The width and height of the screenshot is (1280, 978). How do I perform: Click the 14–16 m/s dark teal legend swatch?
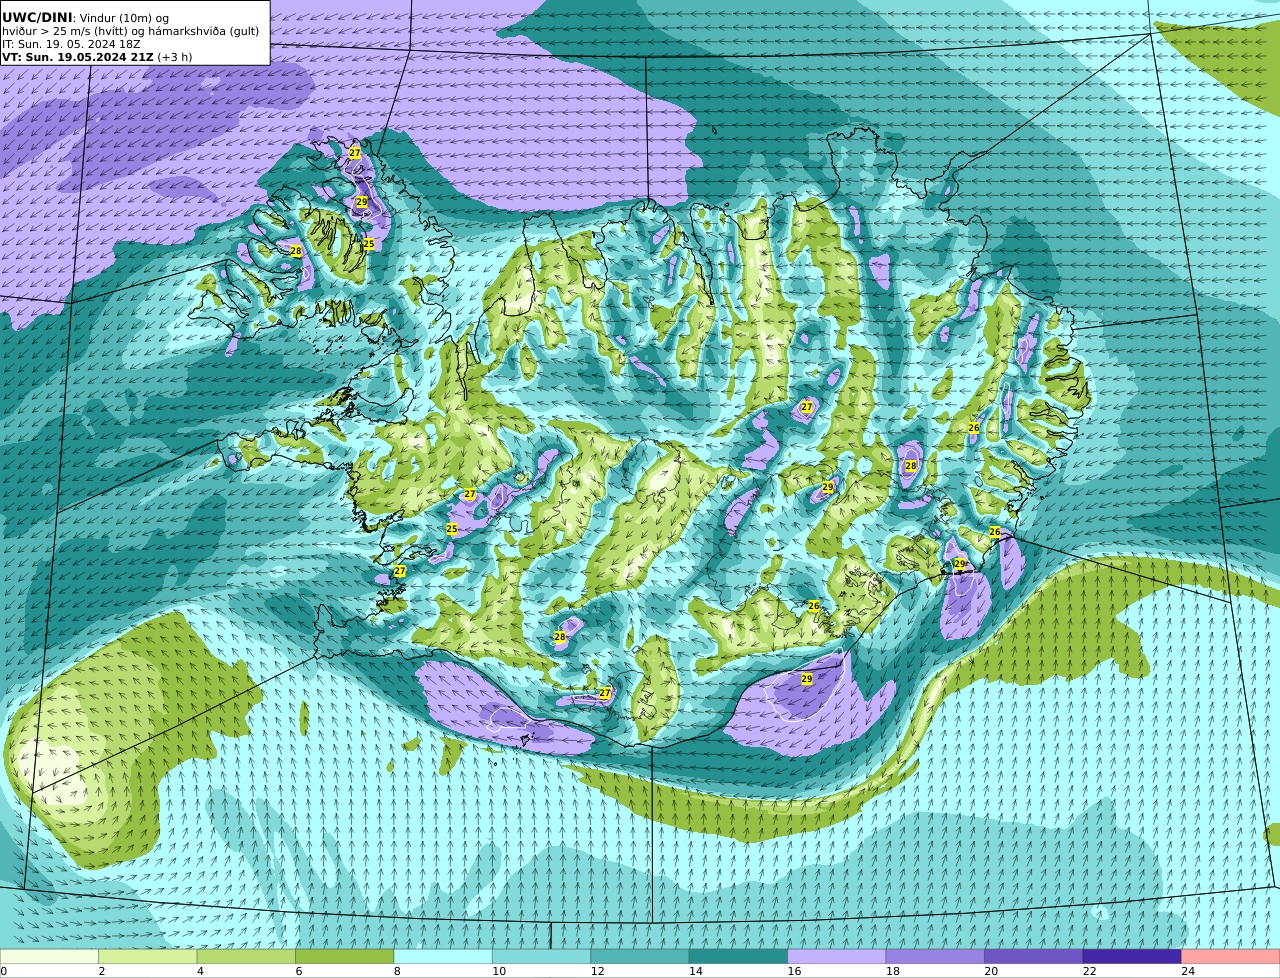(738, 956)
